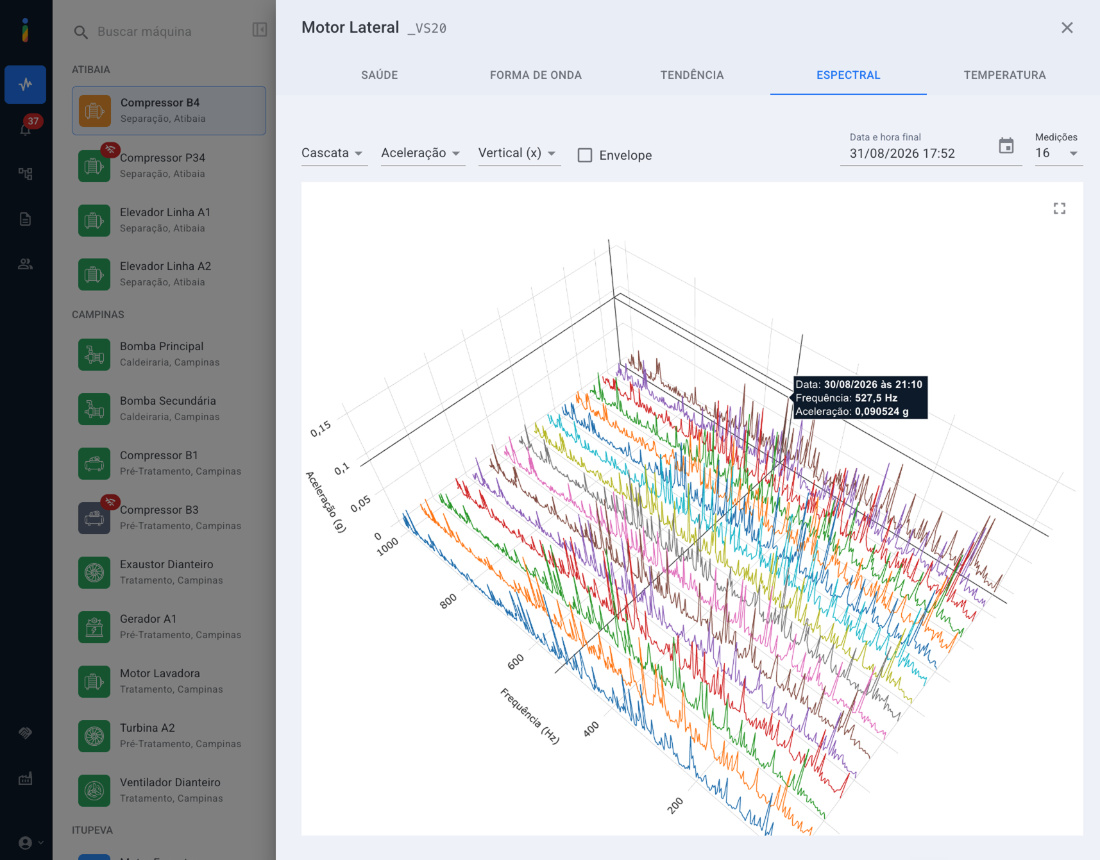Close the Motor Lateral panel

1067,27
